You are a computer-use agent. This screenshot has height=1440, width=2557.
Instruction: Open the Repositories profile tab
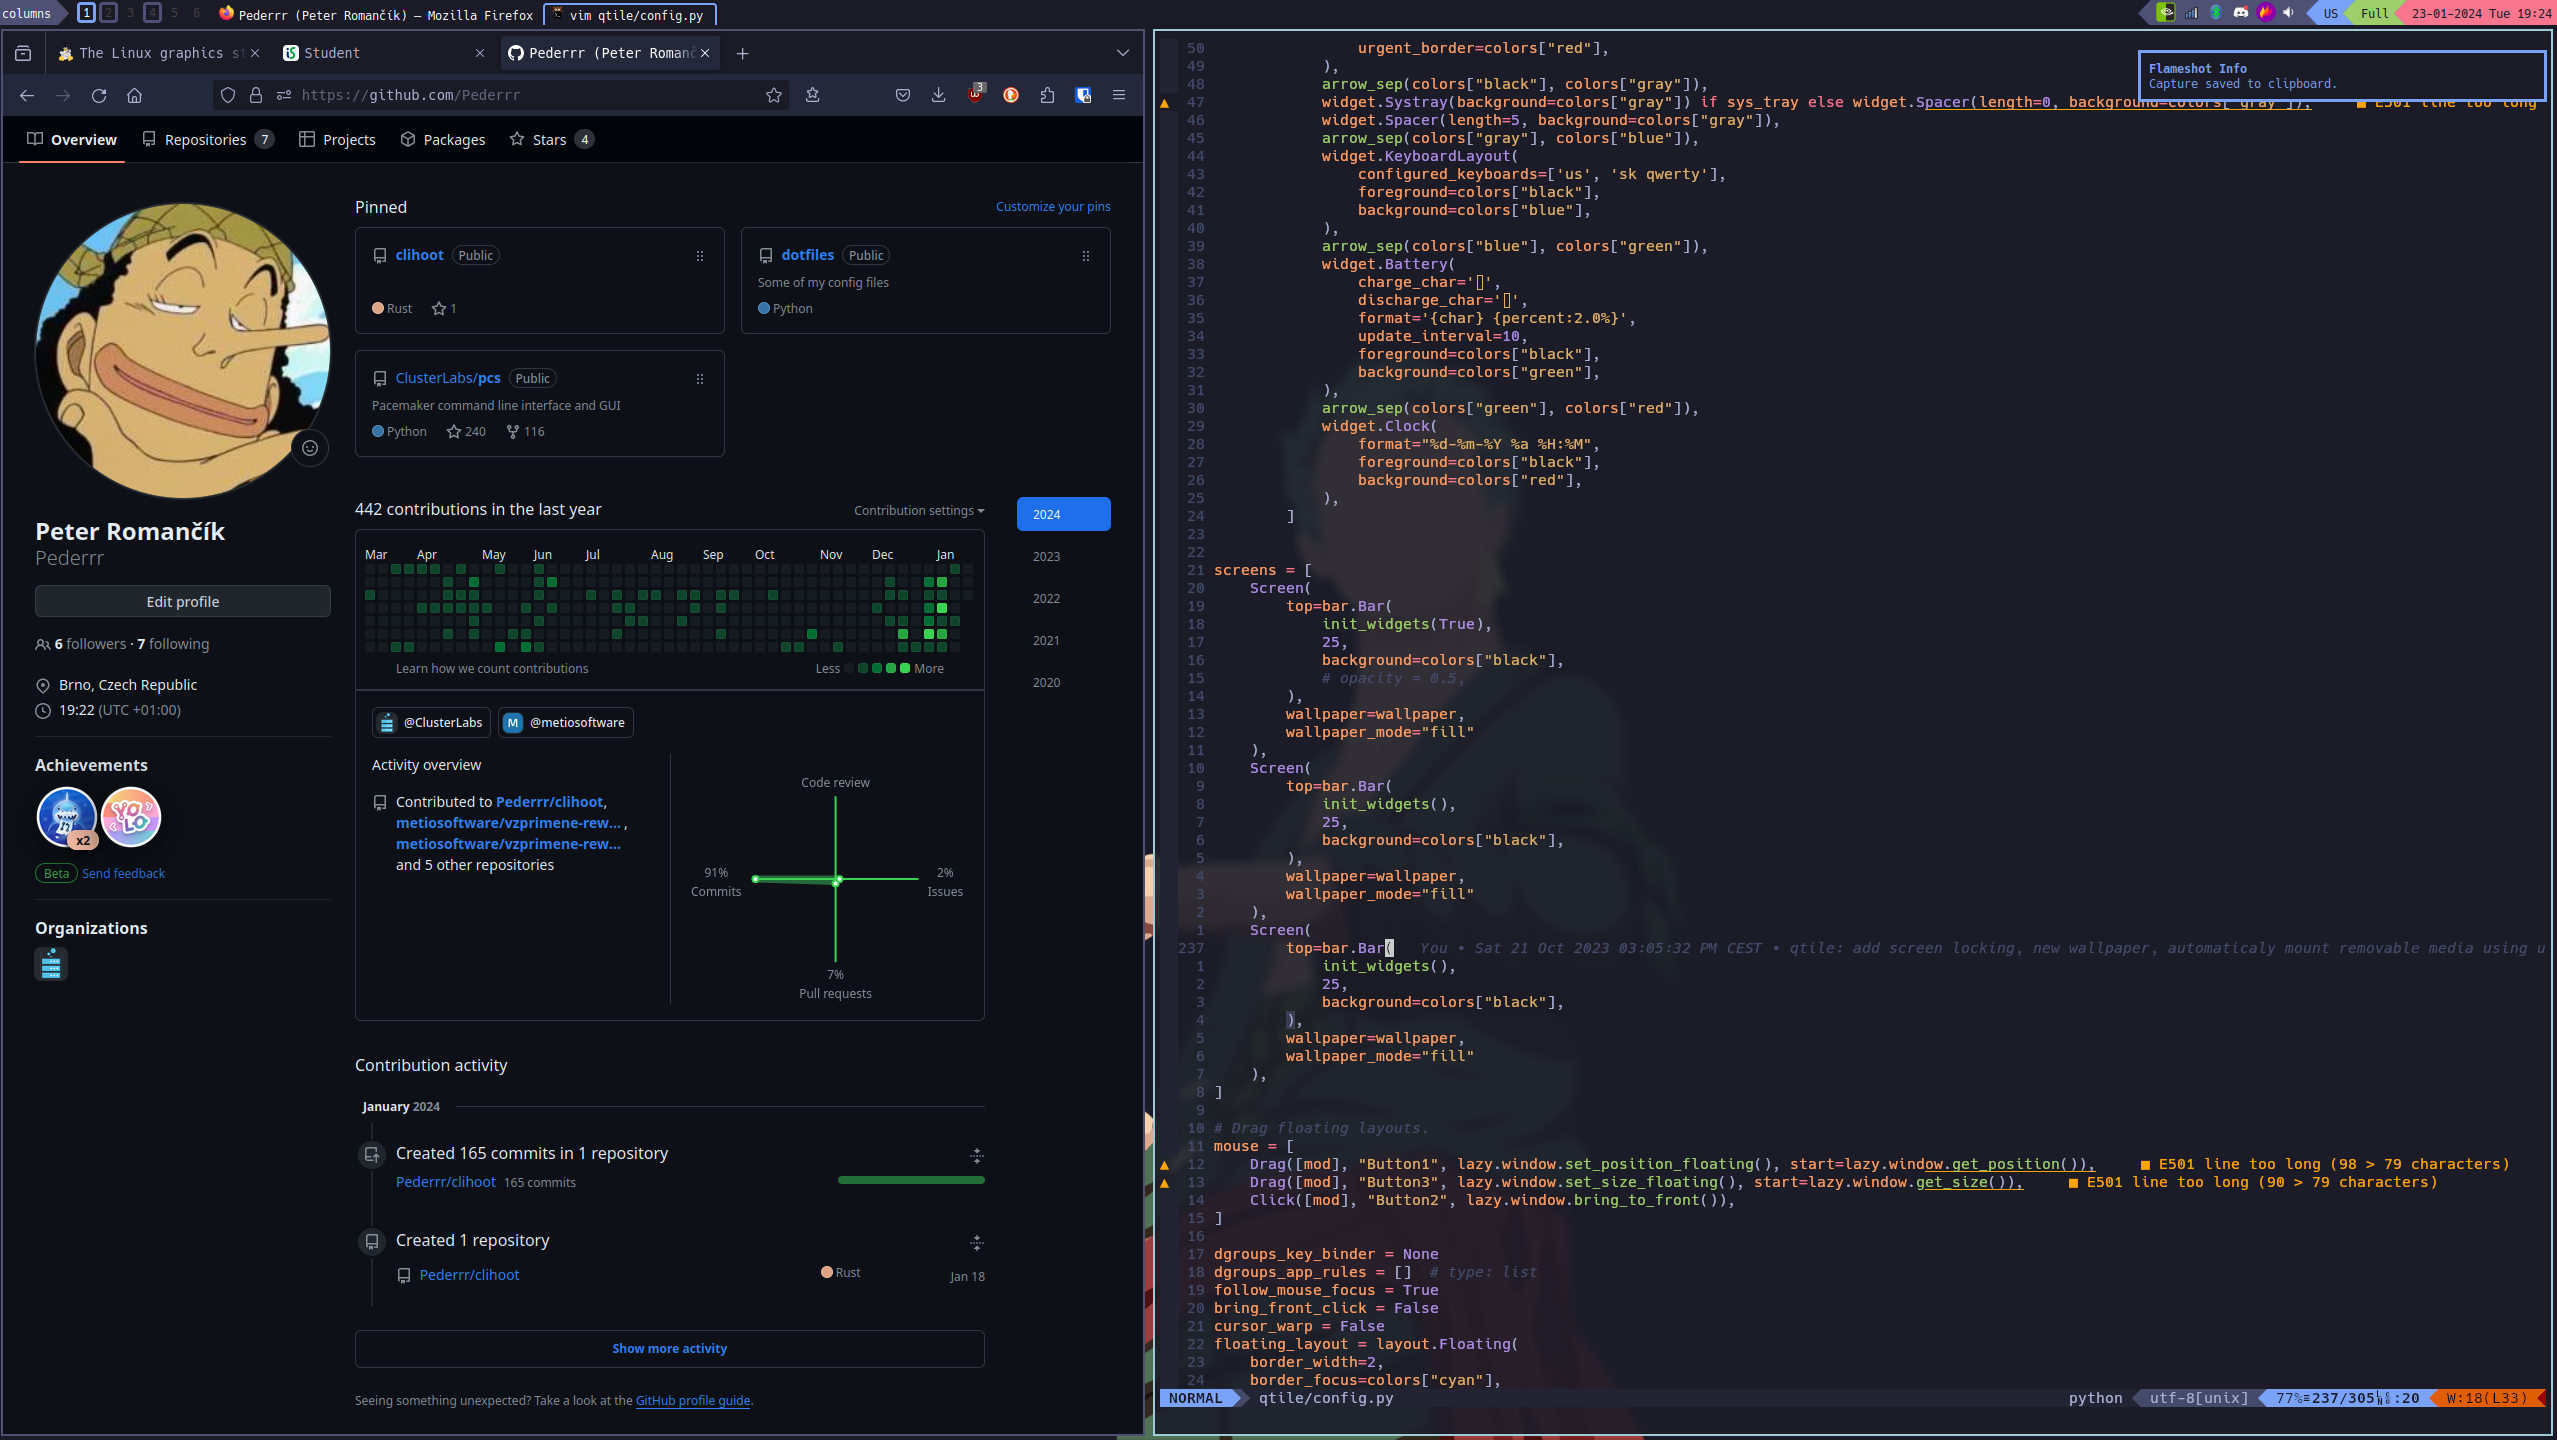pyautogui.click(x=207, y=140)
